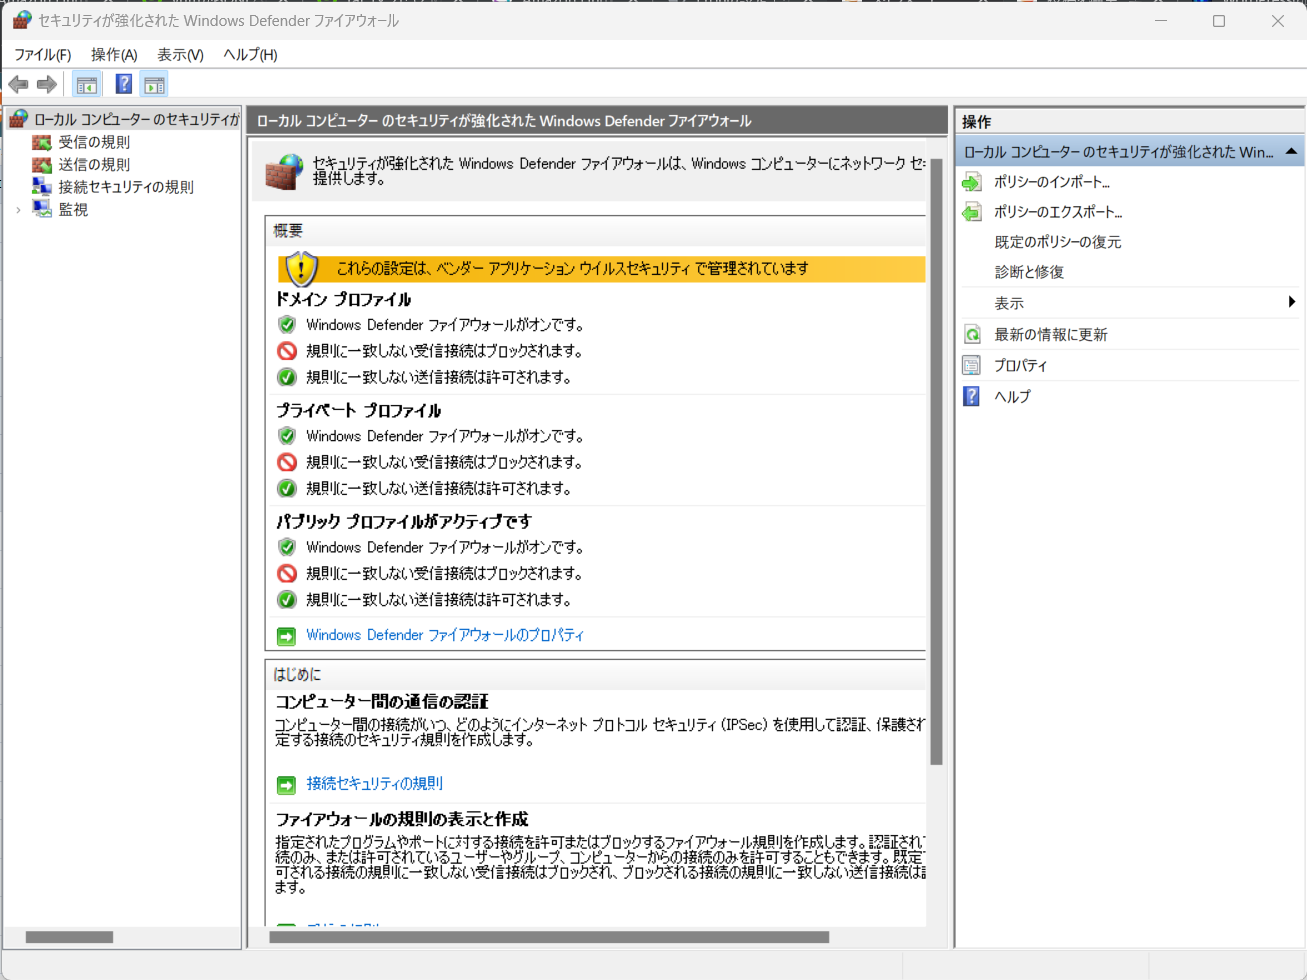Select 送信の規則 in the tree
This screenshot has height=980, width=1307.
94,165
